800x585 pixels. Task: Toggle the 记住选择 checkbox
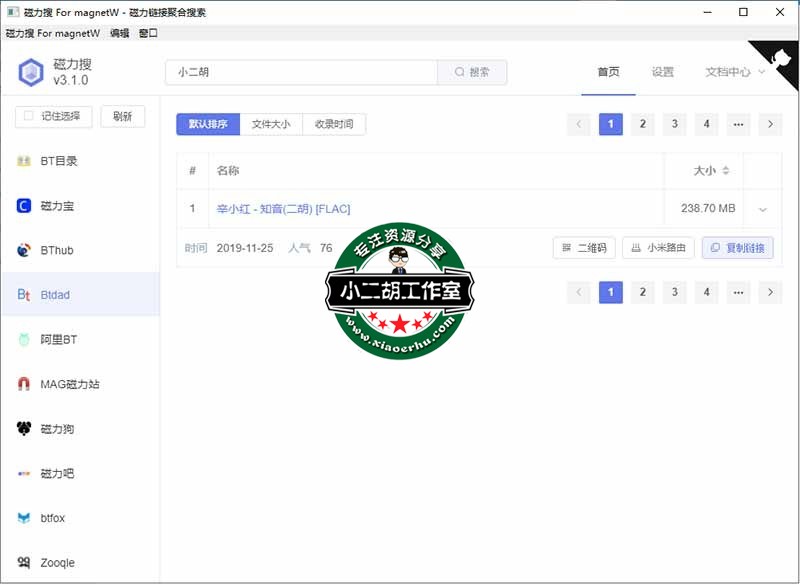click(x=29, y=116)
